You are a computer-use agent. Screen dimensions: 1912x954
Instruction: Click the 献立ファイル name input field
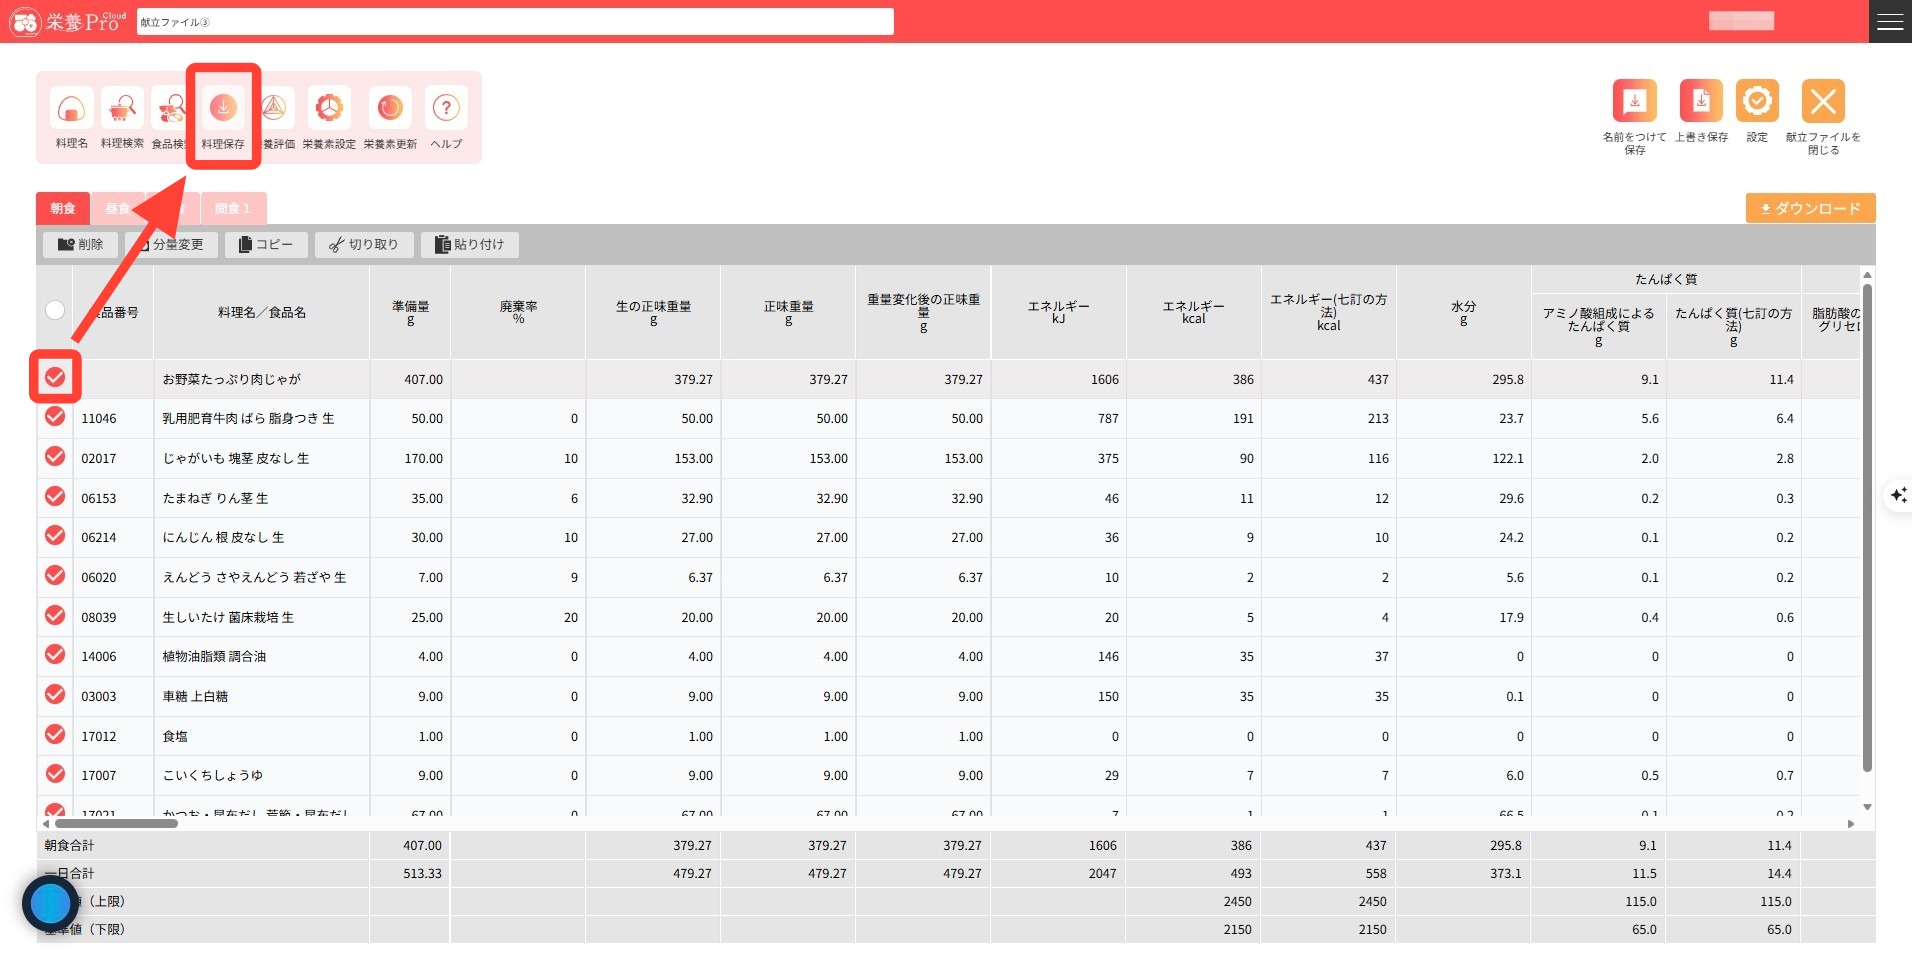click(x=515, y=22)
